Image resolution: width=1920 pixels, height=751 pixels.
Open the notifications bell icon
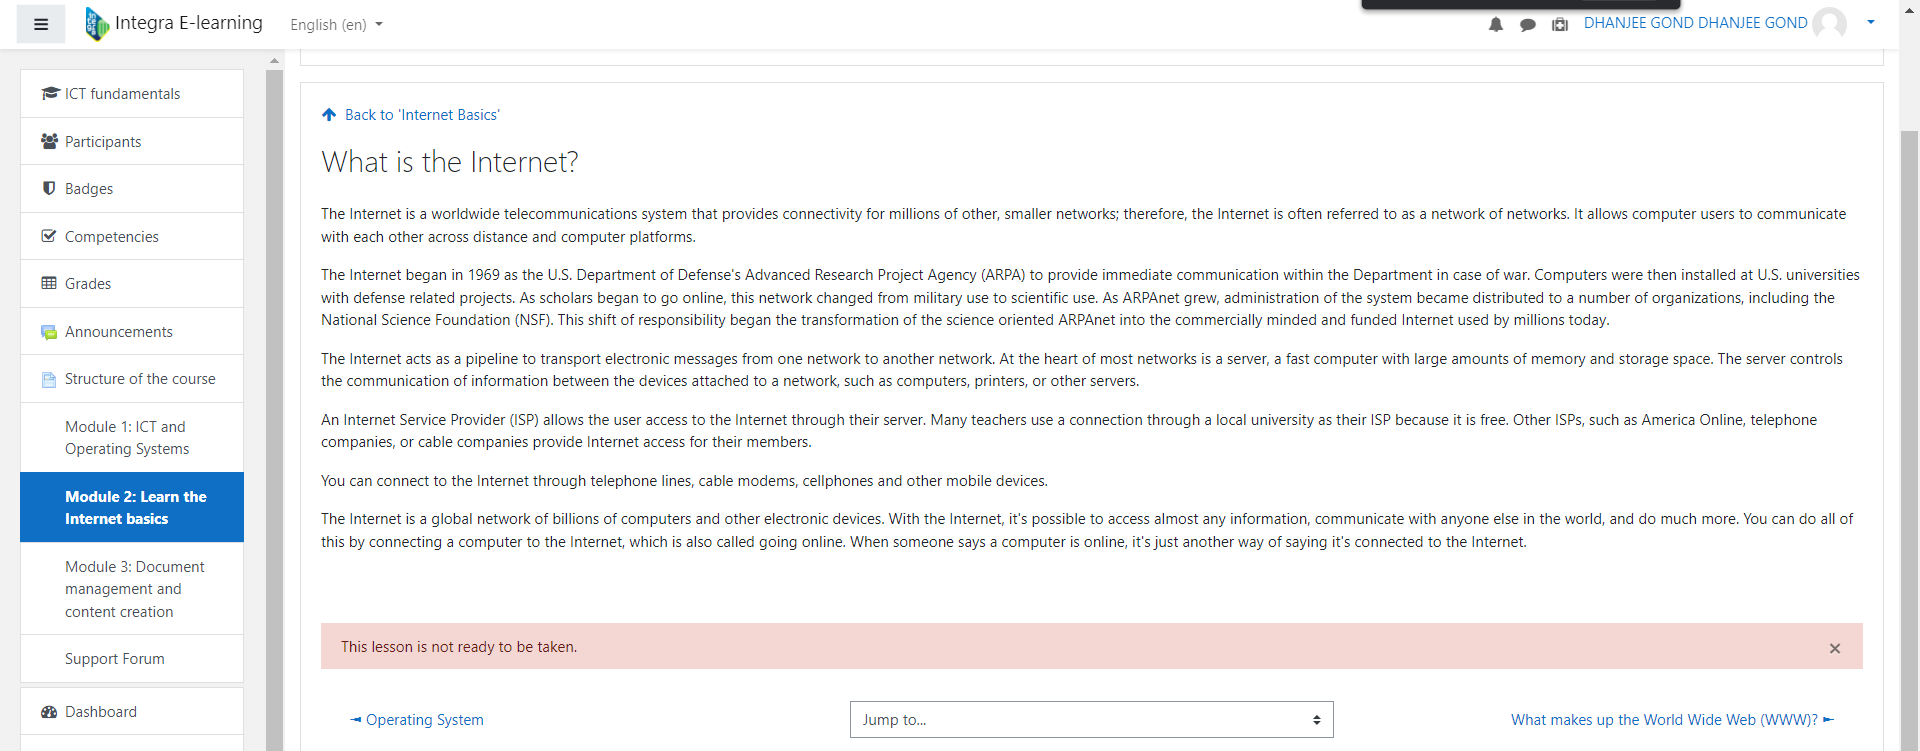[1496, 25]
